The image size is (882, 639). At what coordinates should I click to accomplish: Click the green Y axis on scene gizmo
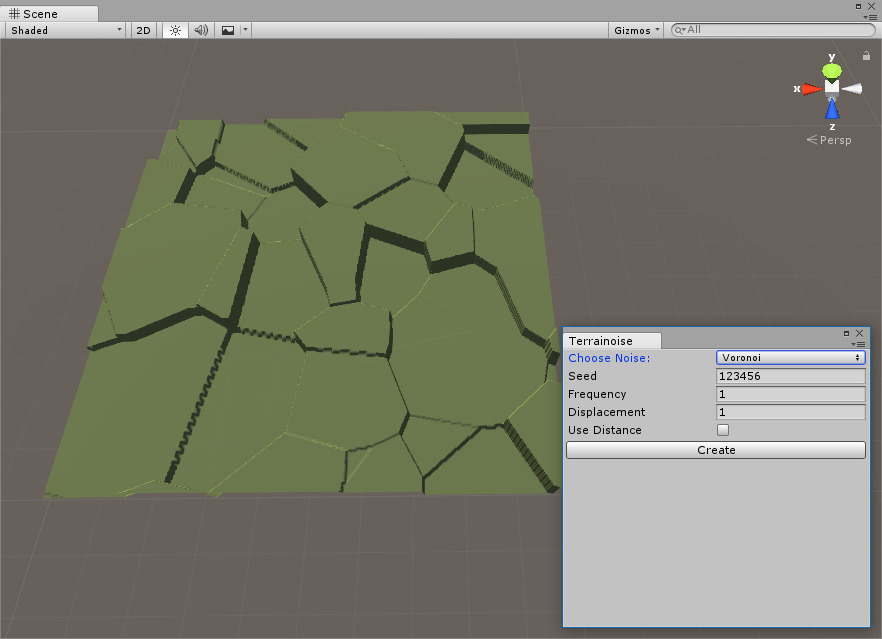point(832,70)
